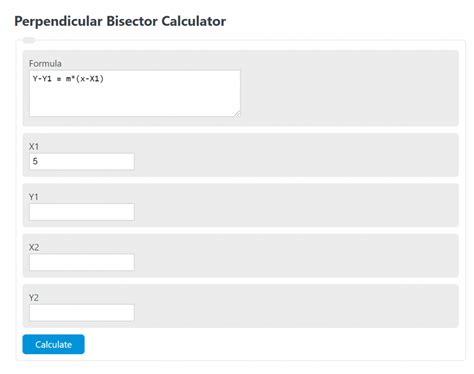Screen dimensions: 474x374
Task: Click inside the Formula text area
Action: [x=135, y=93]
